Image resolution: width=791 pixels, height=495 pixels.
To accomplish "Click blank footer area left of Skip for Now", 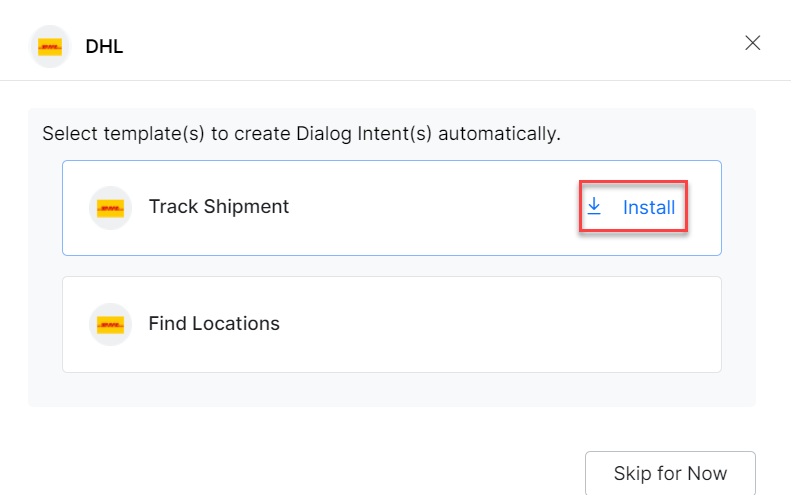I will [300, 472].
